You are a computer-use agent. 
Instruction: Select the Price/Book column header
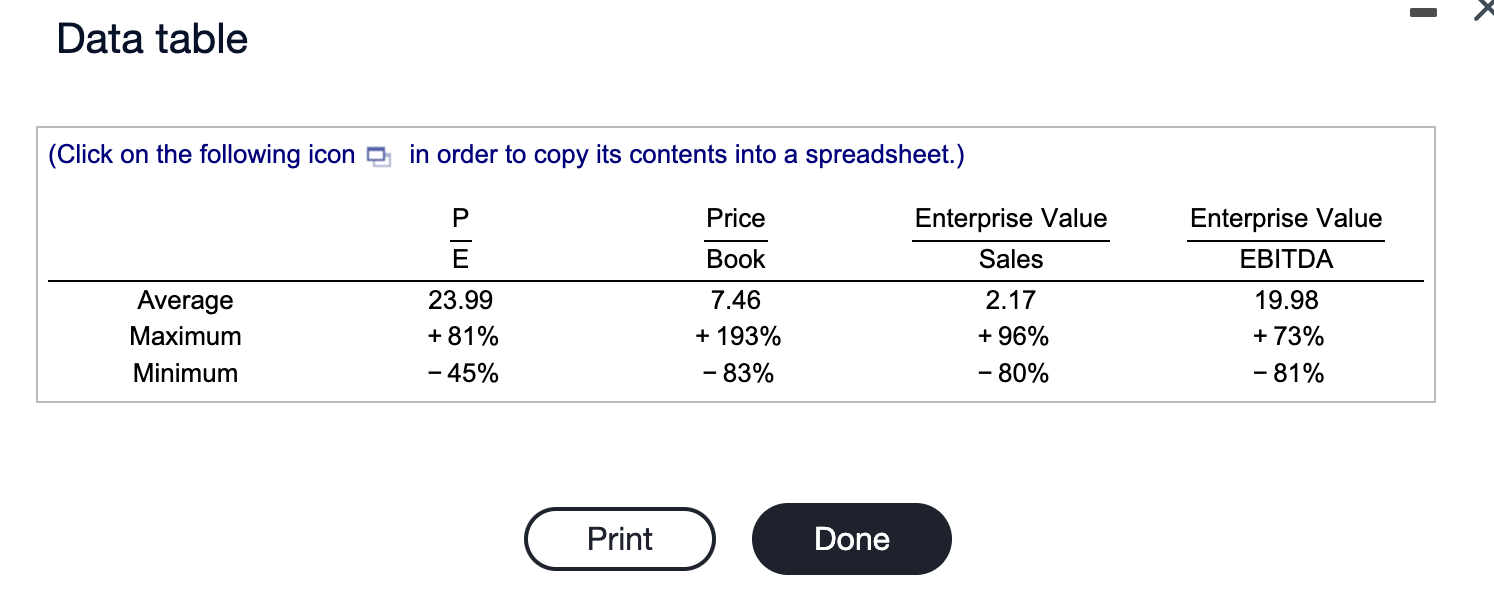[736, 238]
